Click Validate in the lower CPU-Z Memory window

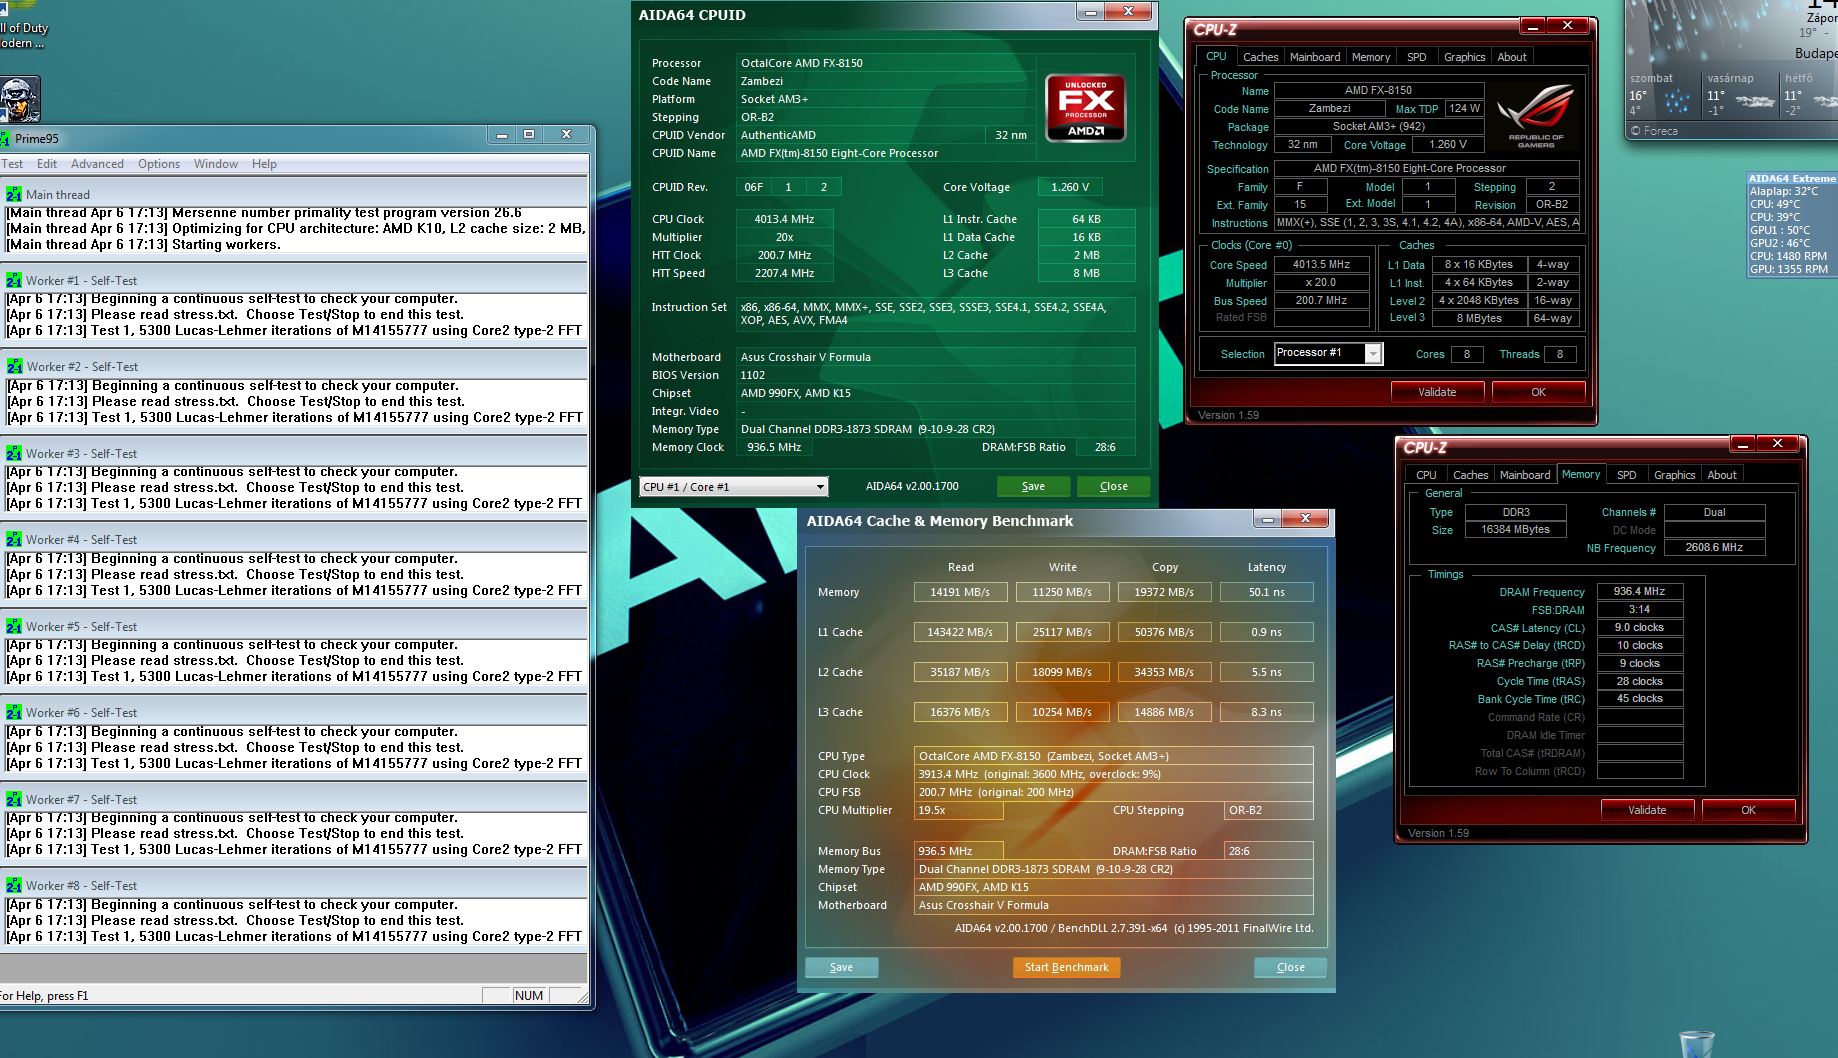pyautogui.click(x=1647, y=810)
